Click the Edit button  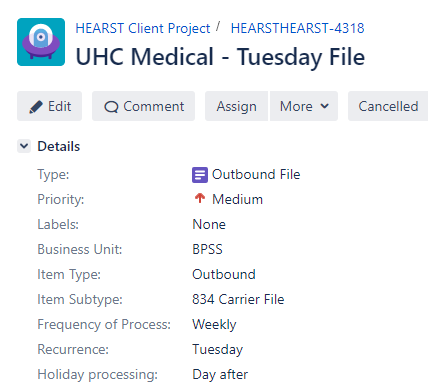[x=49, y=106]
